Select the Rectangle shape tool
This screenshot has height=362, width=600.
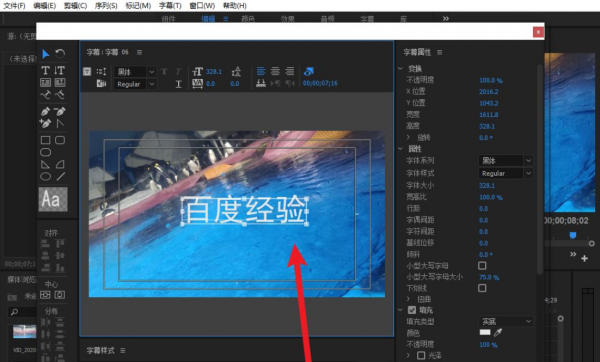click(x=45, y=140)
